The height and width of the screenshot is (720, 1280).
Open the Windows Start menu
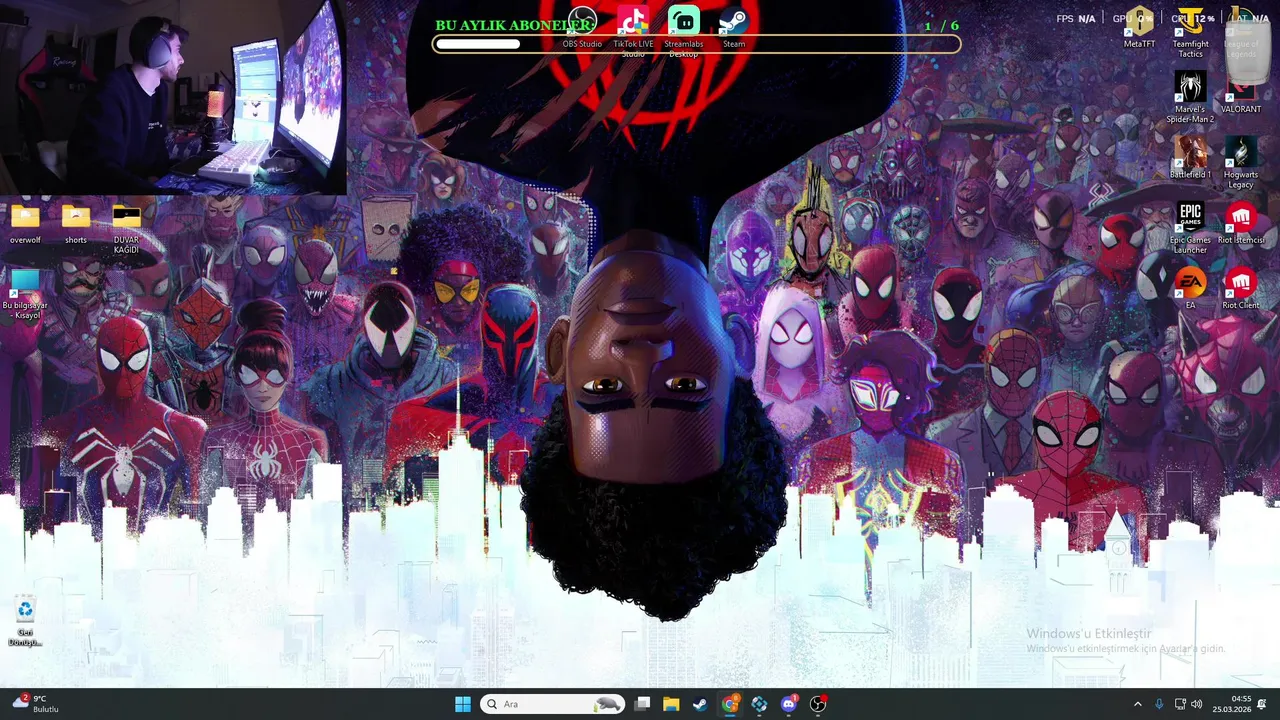pos(463,704)
